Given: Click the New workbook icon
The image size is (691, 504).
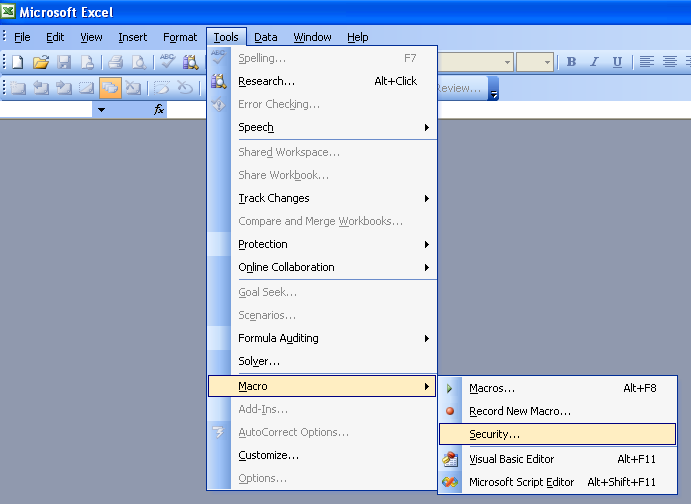Looking at the screenshot, I should (x=17, y=62).
